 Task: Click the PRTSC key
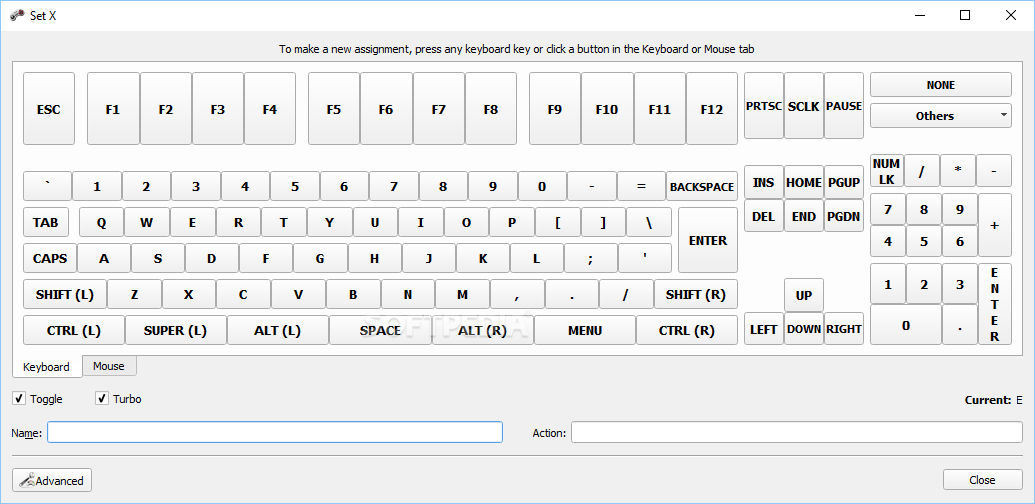coord(764,106)
